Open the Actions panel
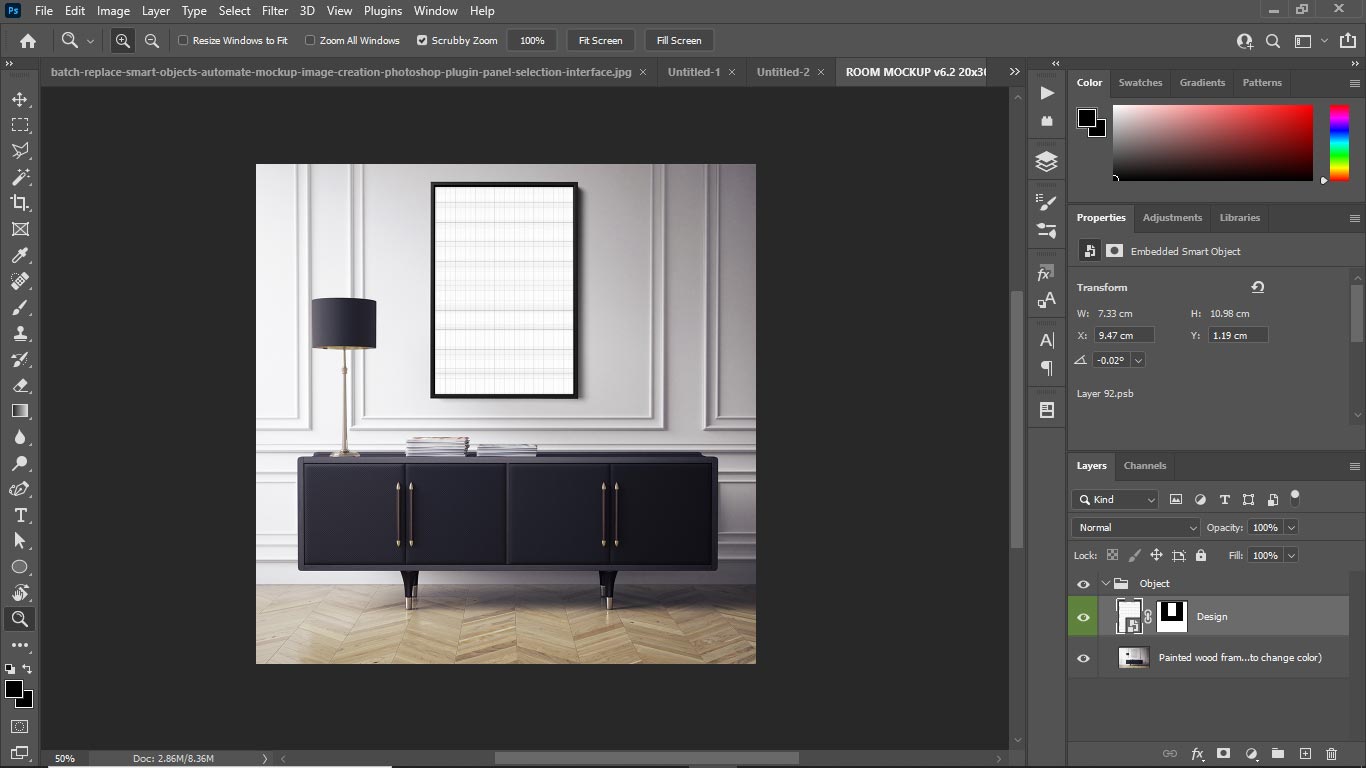Image resolution: width=1366 pixels, height=768 pixels. (x=1046, y=93)
